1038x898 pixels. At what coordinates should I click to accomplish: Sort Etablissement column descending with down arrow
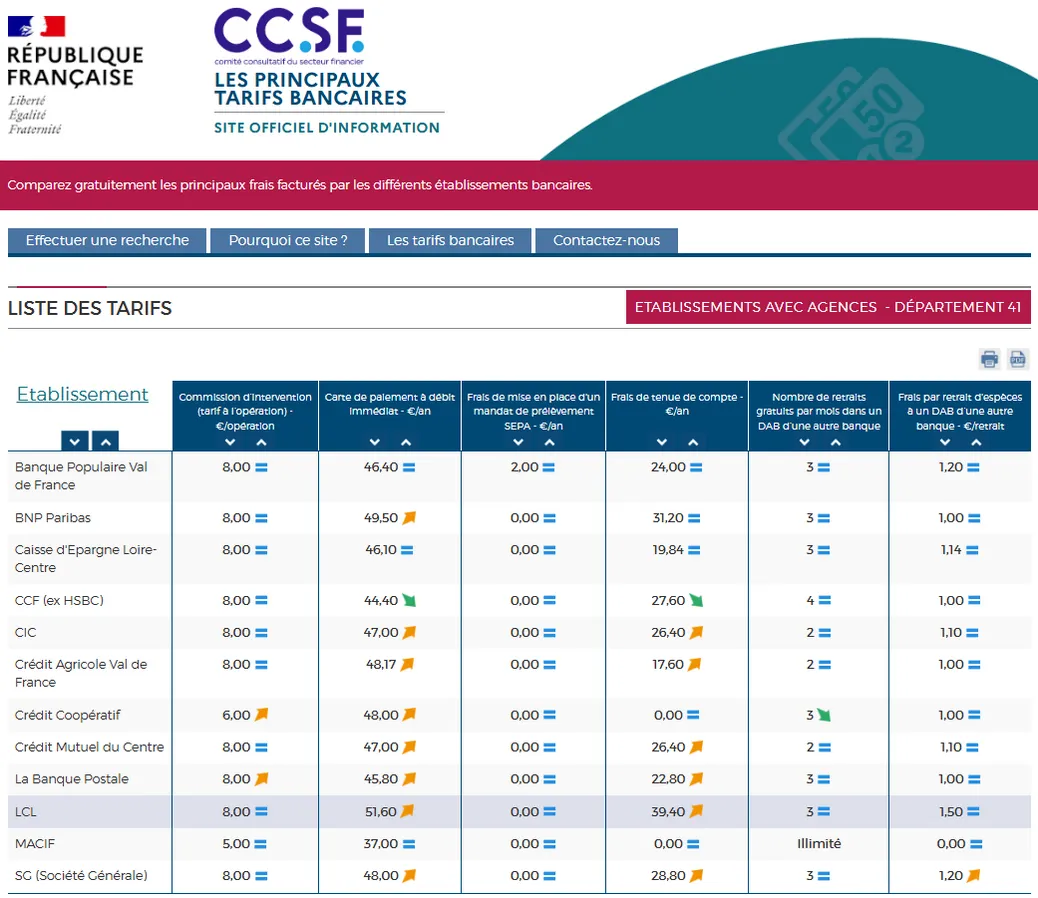[x=75, y=441]
